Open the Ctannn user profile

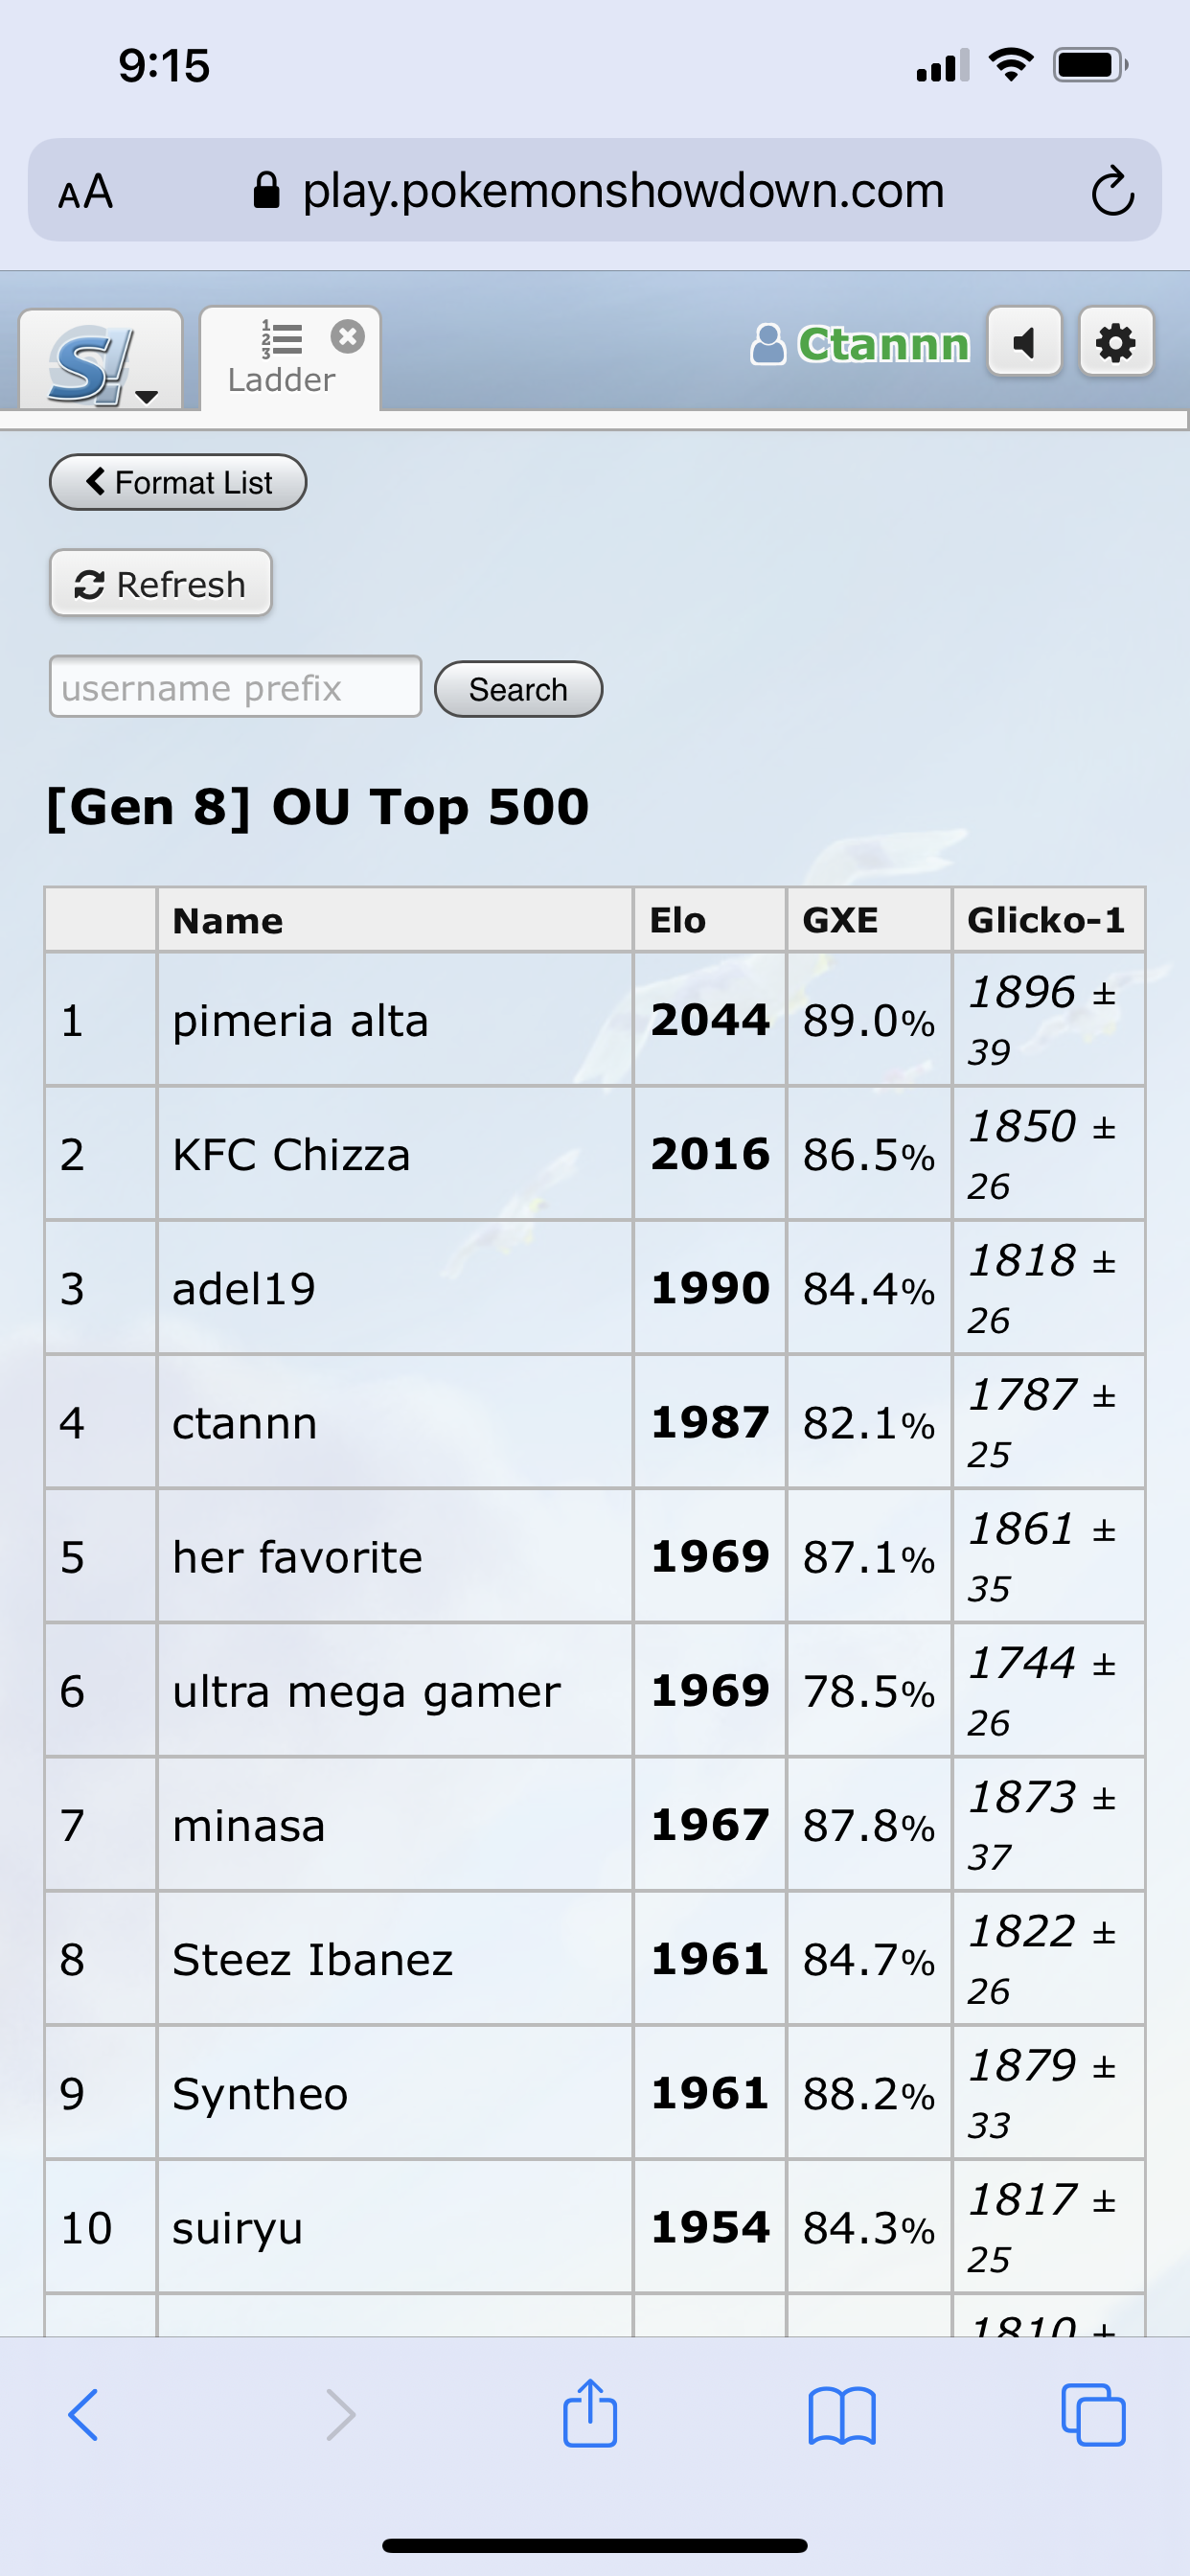click(x=860, y=344)
